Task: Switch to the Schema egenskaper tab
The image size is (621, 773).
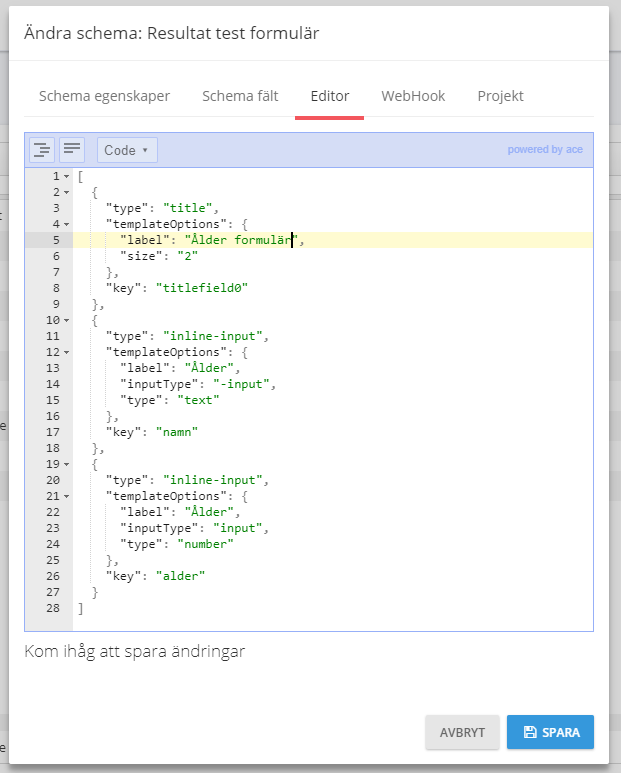Action: pyautogui.click(x=104, y=96)
